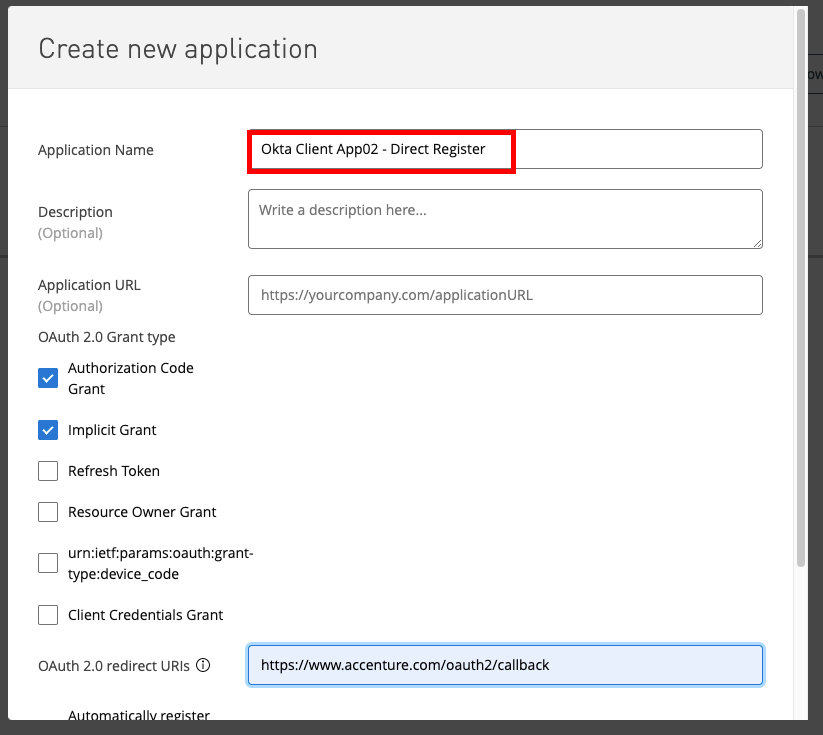Enable the Client Credentials Grant checkbox

pos(48,615)
